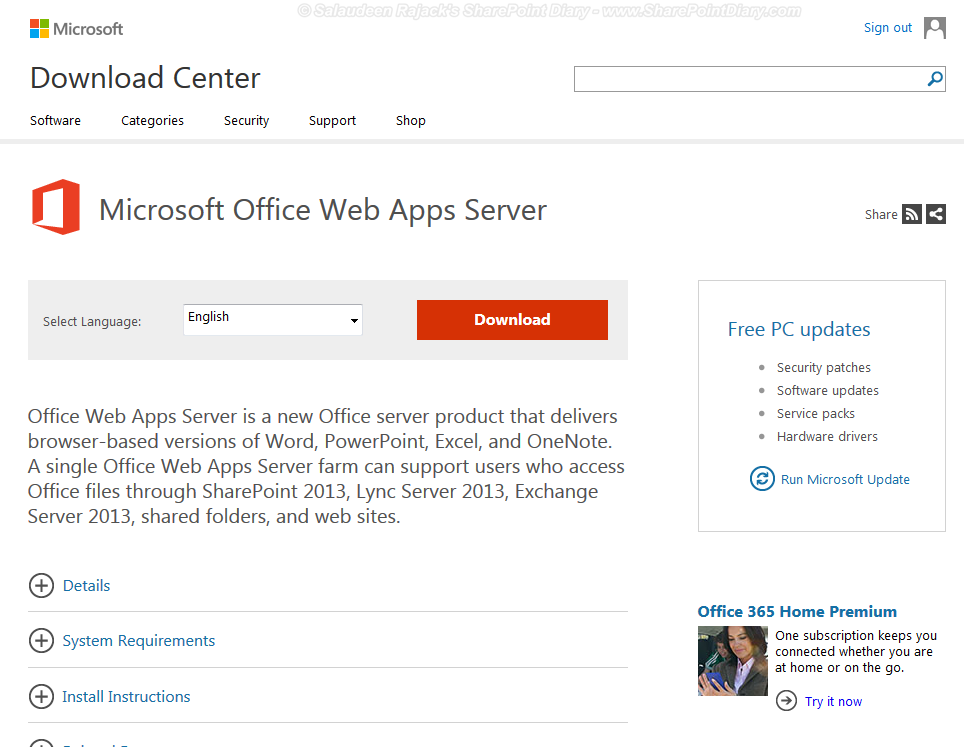
Task: Open the RSS feed share icon
Action: coord(912,214)
